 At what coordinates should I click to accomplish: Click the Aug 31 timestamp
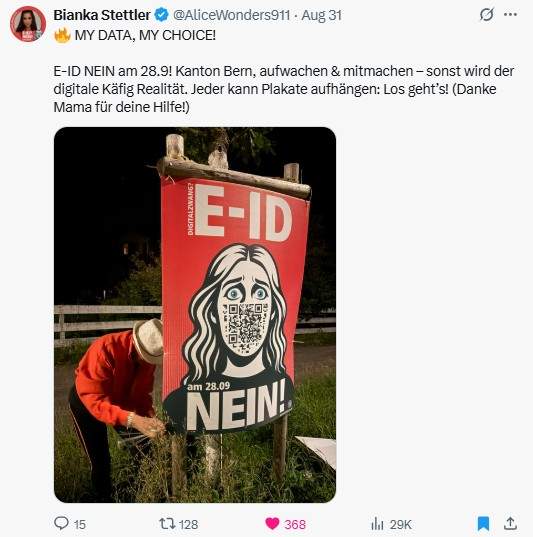pyautogui.click(x=321, y=15)
